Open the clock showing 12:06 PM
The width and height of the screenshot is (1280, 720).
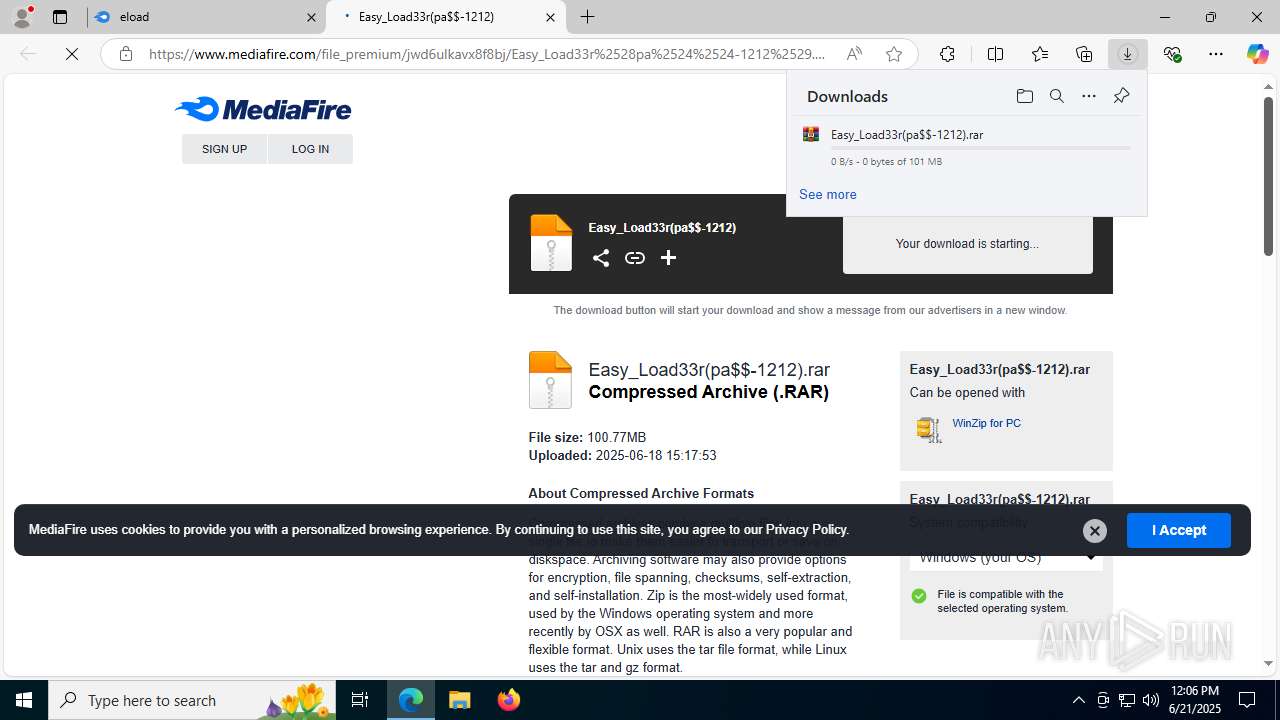tap(1194, 700)
